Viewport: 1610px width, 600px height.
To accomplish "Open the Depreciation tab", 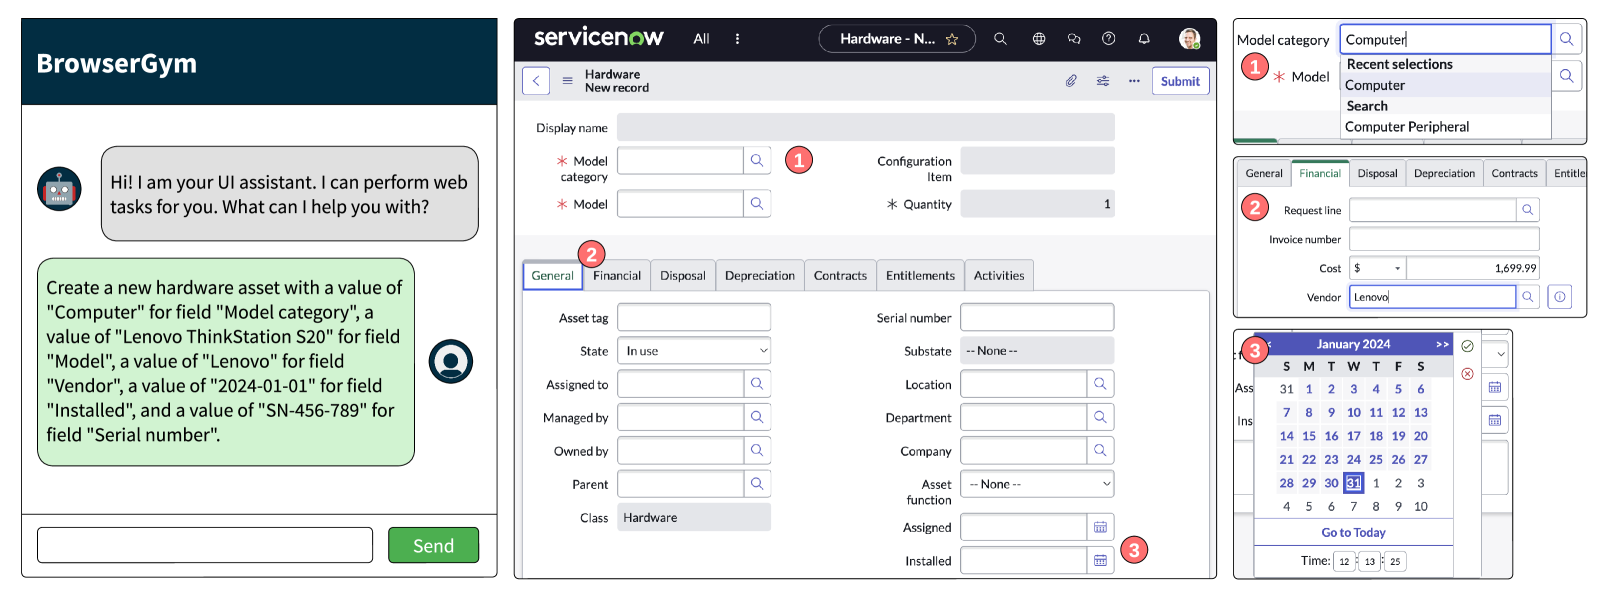I will (x=759, y=276).
